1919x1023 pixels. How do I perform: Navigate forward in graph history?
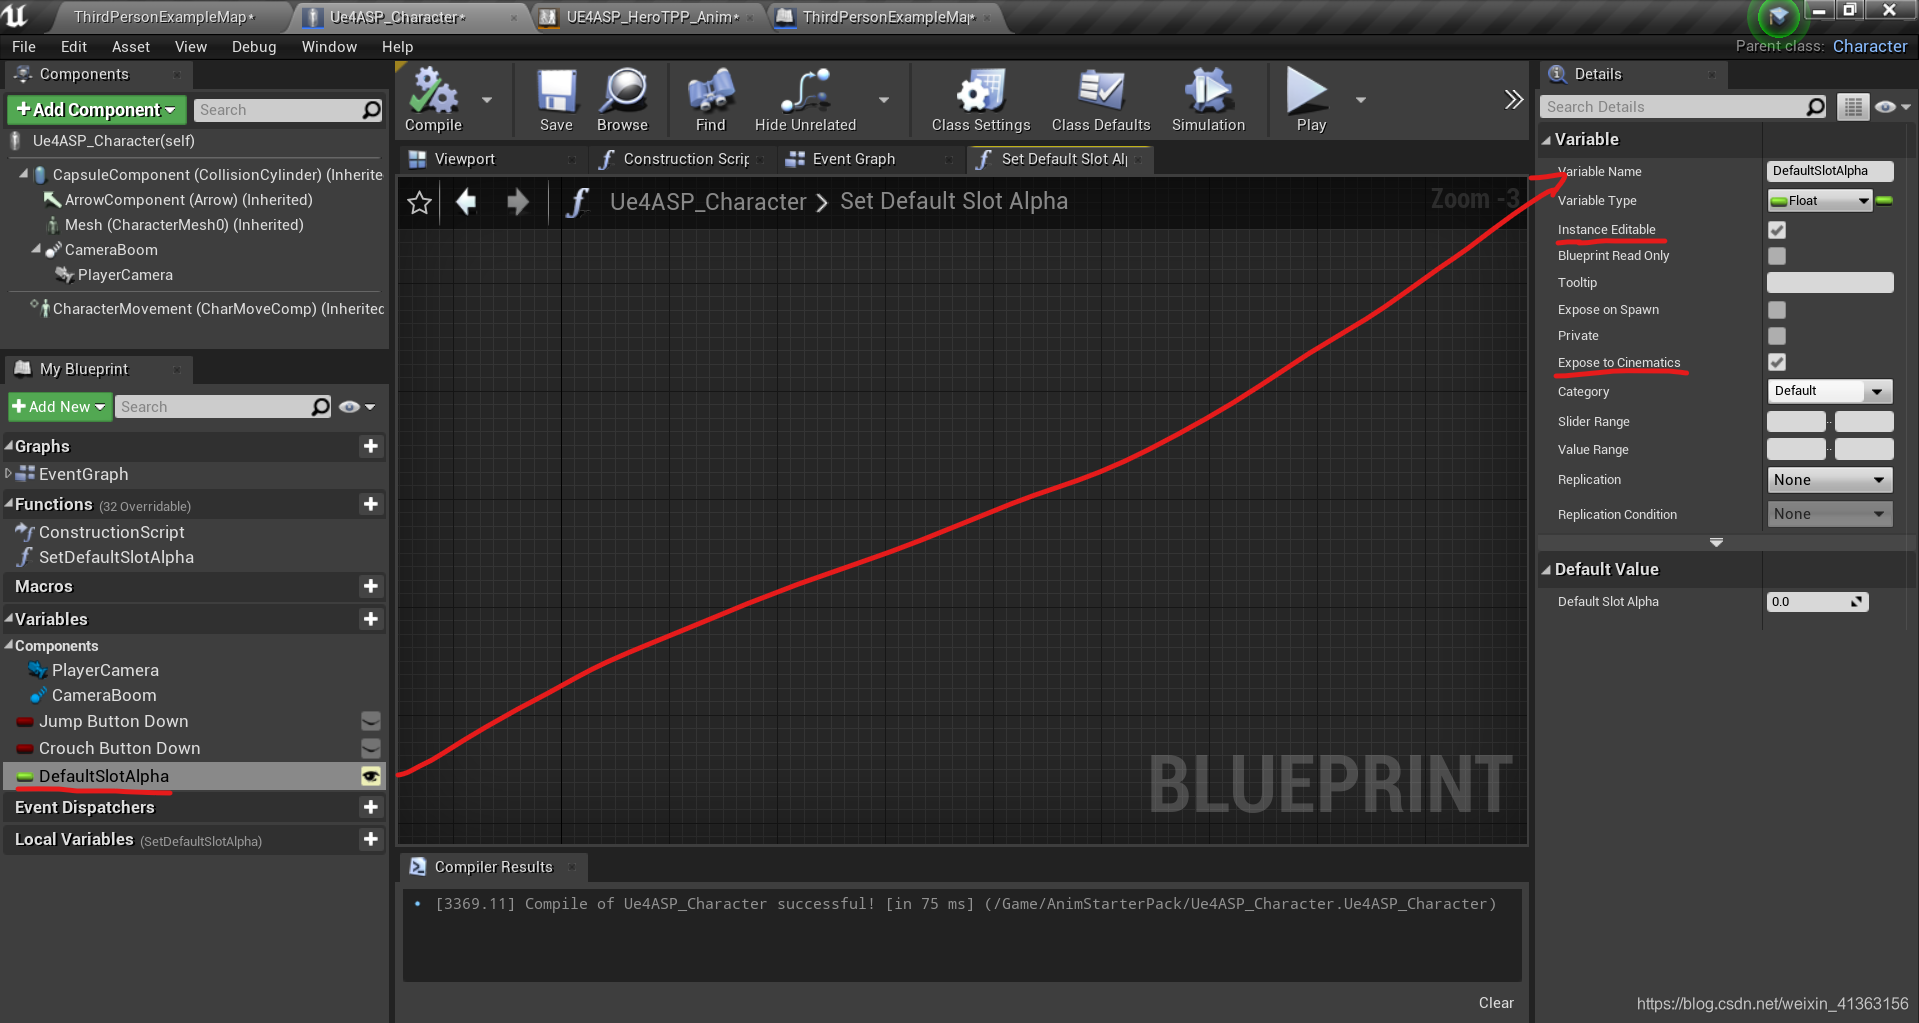(x=518, y=203)
